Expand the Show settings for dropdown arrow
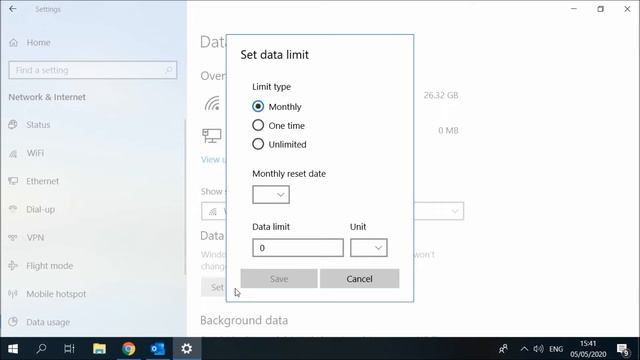This screenshot has height=360, width=640. [455, 211]
